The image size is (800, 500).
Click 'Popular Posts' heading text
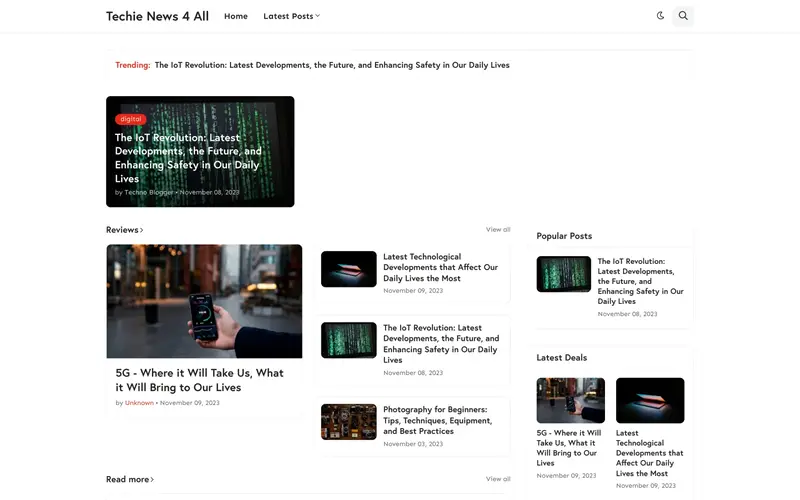564,236
